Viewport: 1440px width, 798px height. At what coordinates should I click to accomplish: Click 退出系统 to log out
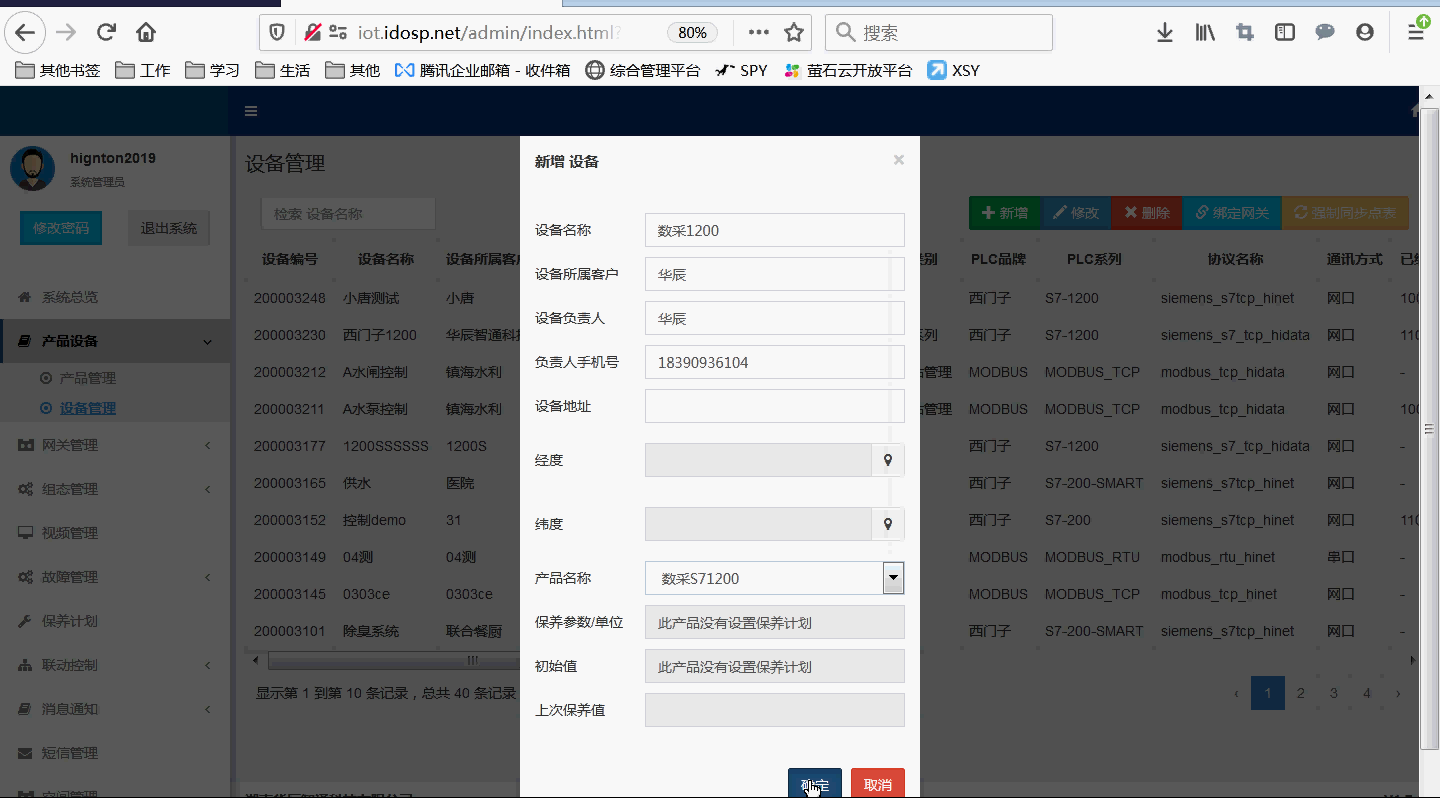168,227
